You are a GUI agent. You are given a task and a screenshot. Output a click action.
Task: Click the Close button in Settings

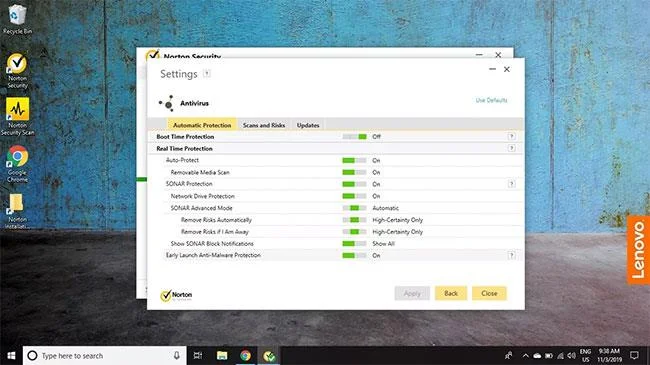pos(489,293)
